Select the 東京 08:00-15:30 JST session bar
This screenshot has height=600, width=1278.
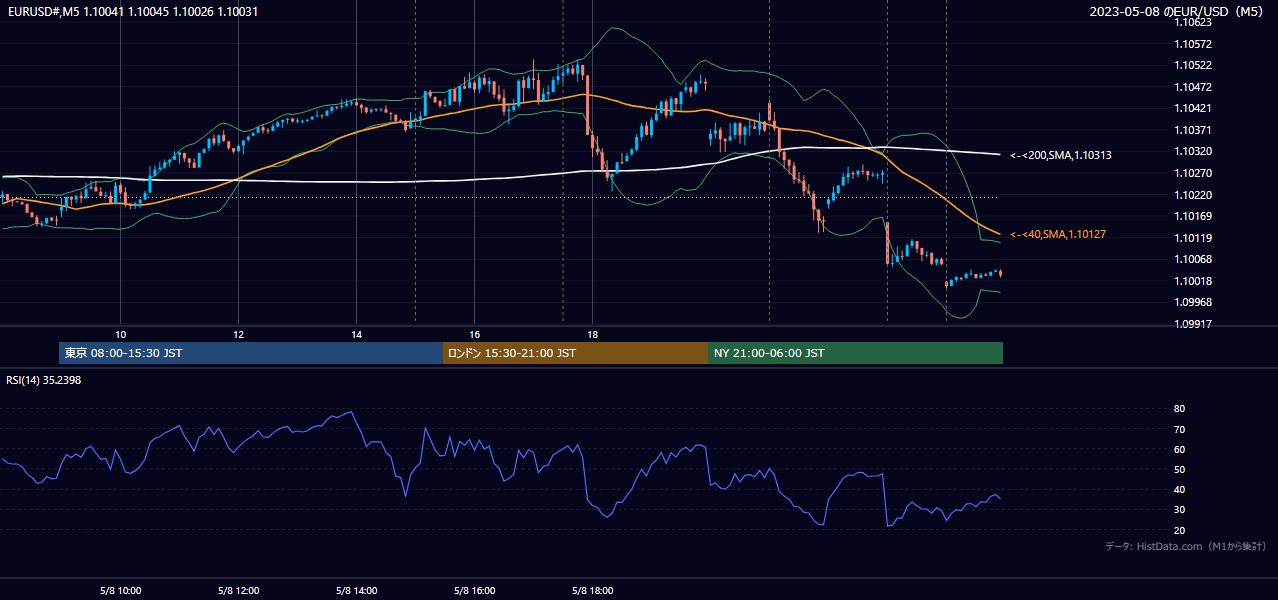[251, 353]
